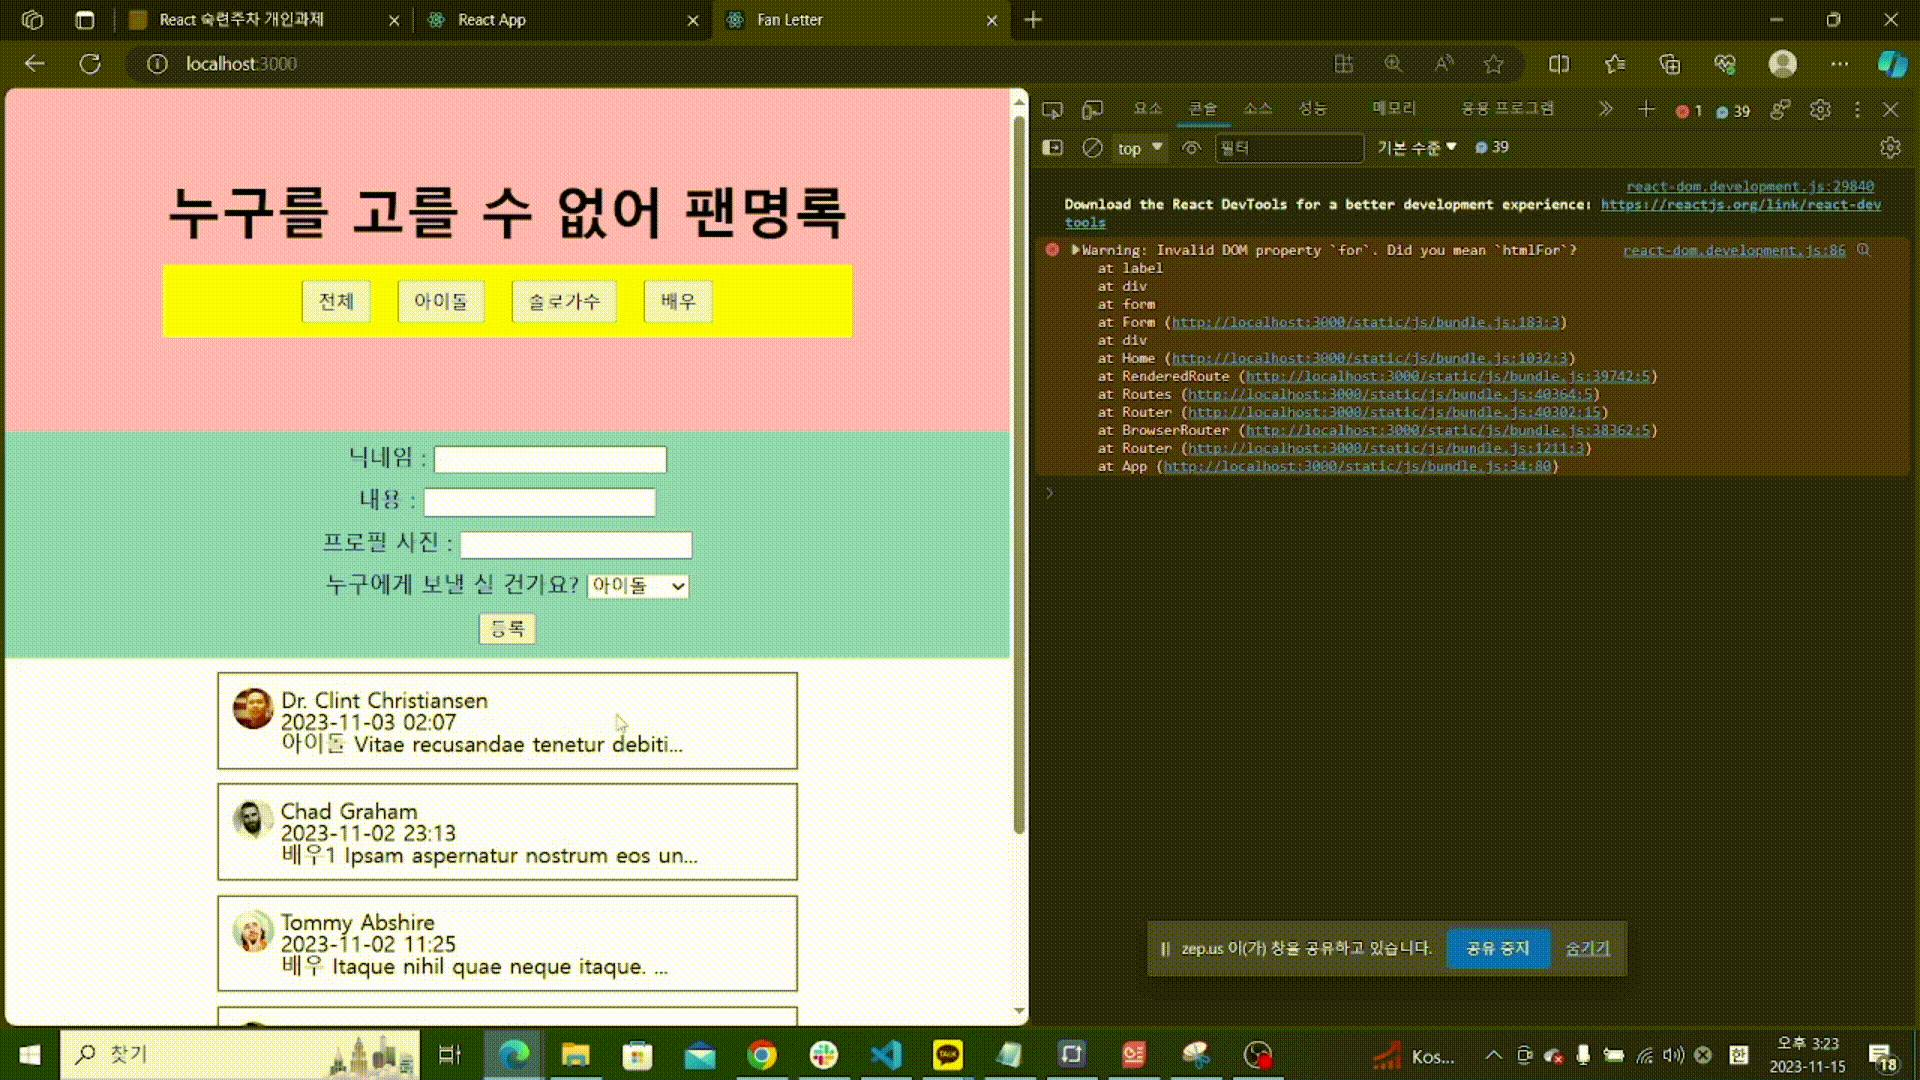Toggle the console sidebar panel icon
Screen dimensions: 1920x1080
pos(1052,148)
